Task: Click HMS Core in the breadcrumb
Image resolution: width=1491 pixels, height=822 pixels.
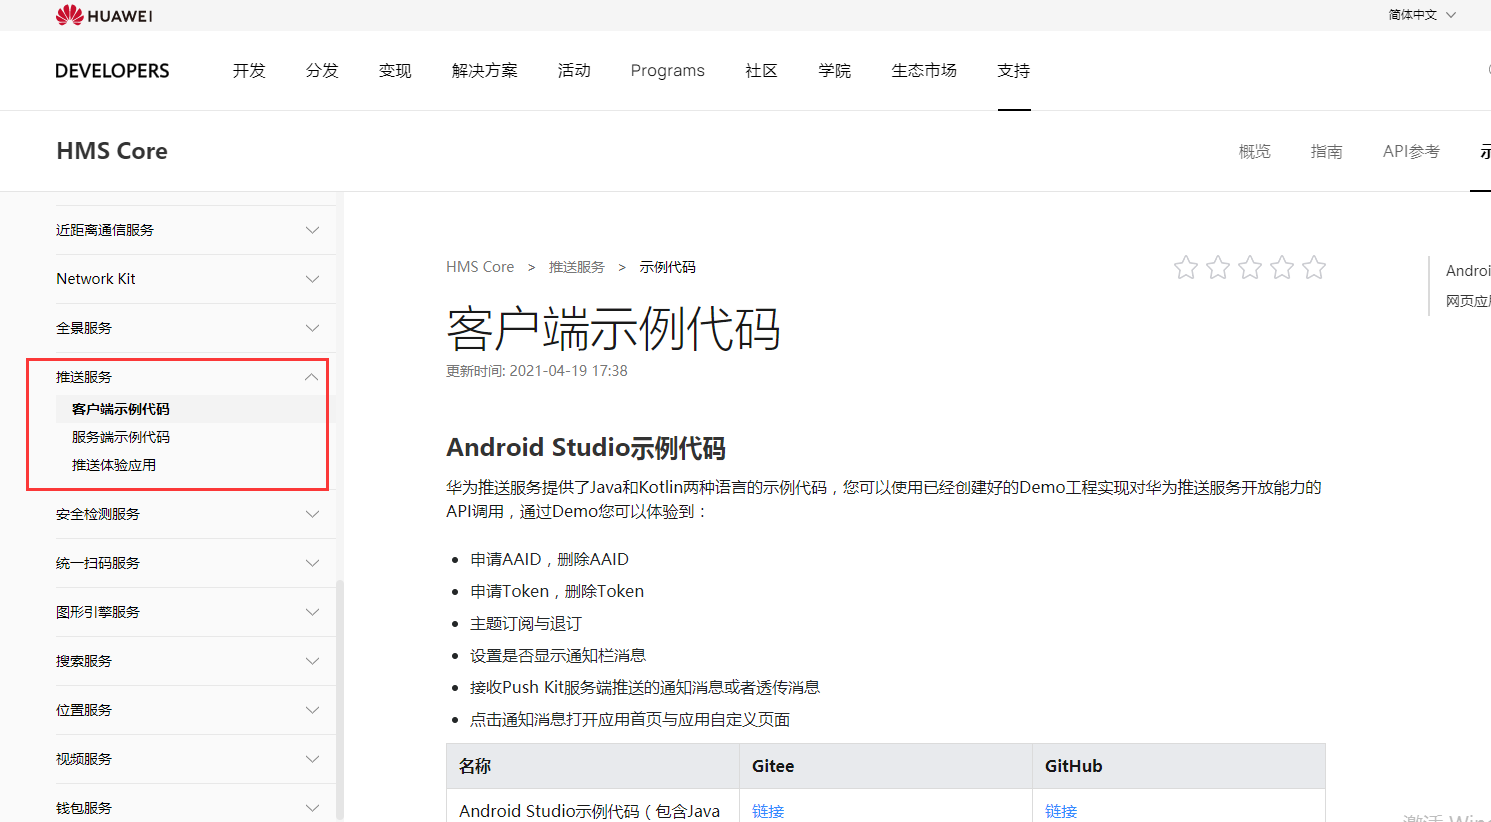Action: (x=480, y=267)
